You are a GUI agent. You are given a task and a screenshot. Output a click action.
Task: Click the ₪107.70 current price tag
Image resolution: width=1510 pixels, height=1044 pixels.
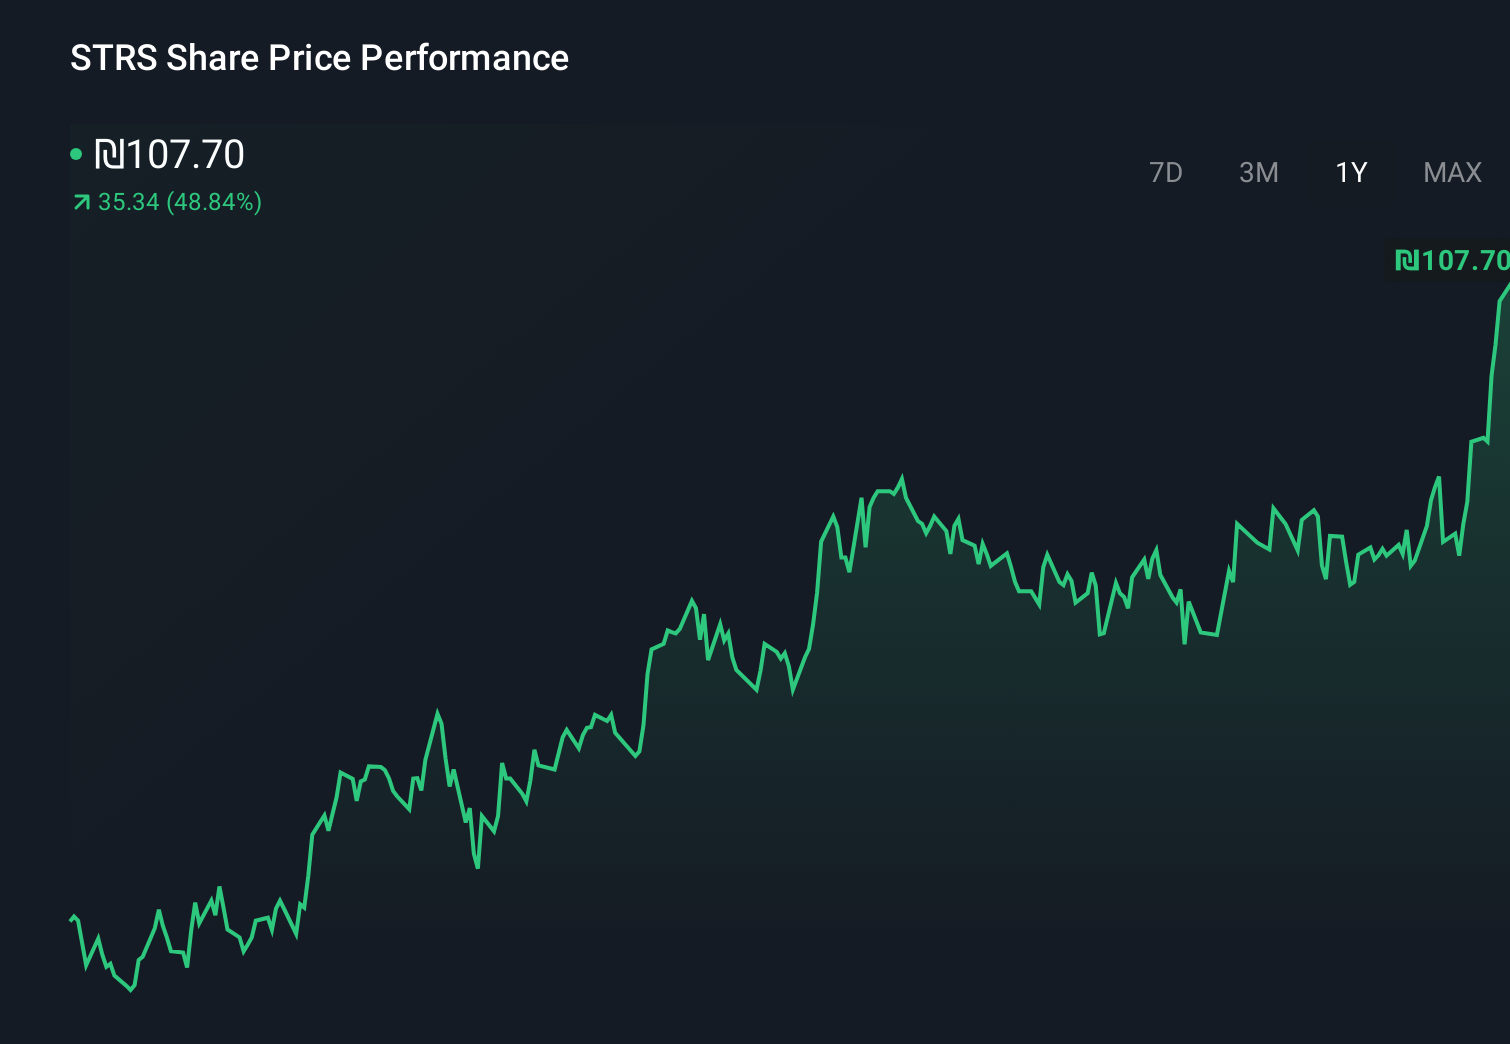click(1450, 259)
